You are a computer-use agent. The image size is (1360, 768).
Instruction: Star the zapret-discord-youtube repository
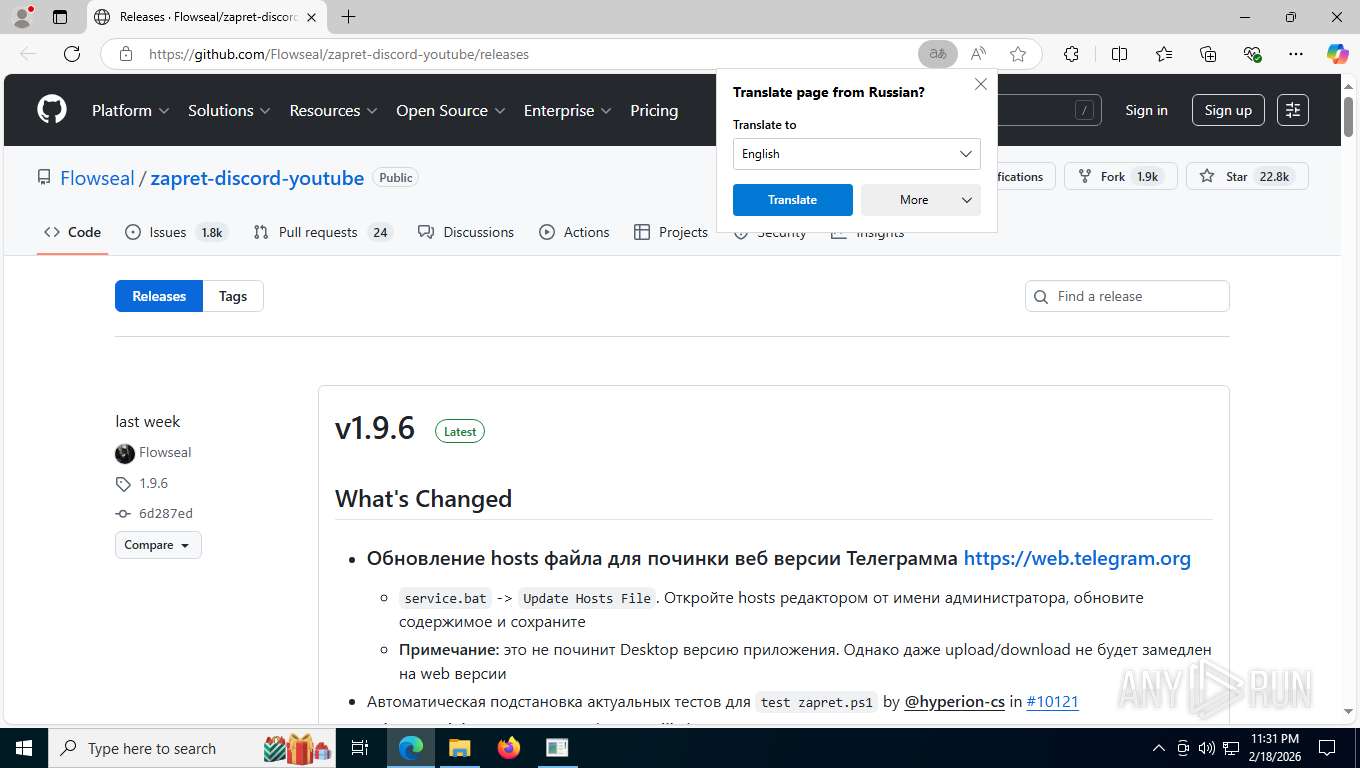pyautogui.click(x=1247, y=177)
